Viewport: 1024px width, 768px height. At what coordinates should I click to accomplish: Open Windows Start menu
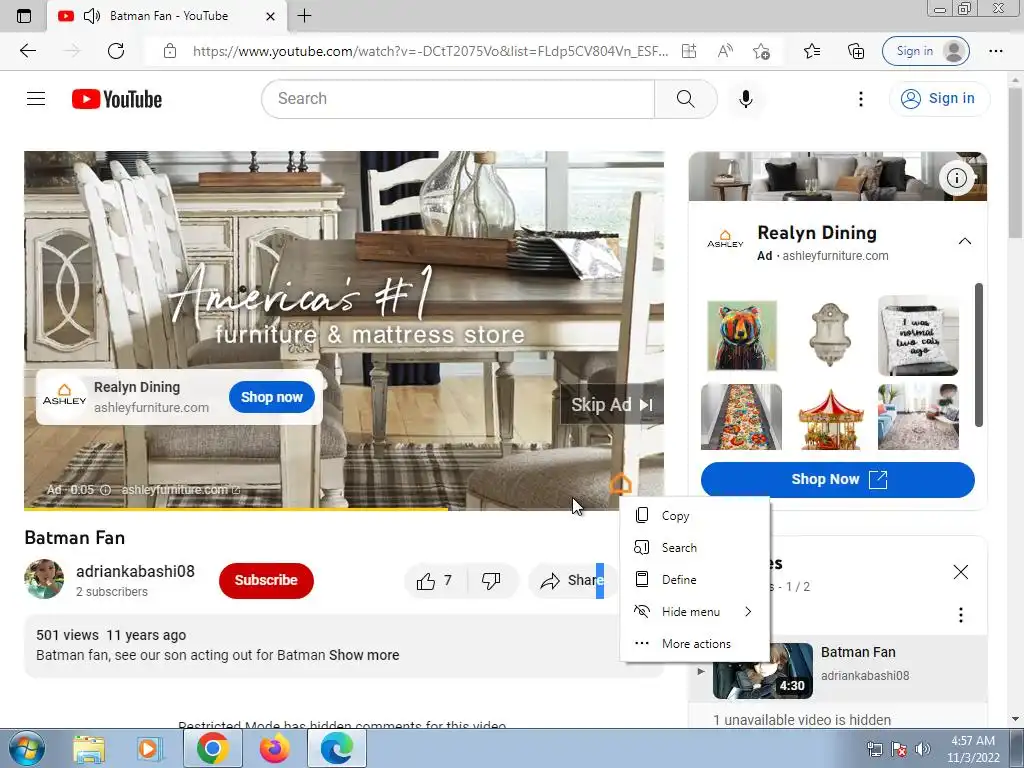pos(26,748)
